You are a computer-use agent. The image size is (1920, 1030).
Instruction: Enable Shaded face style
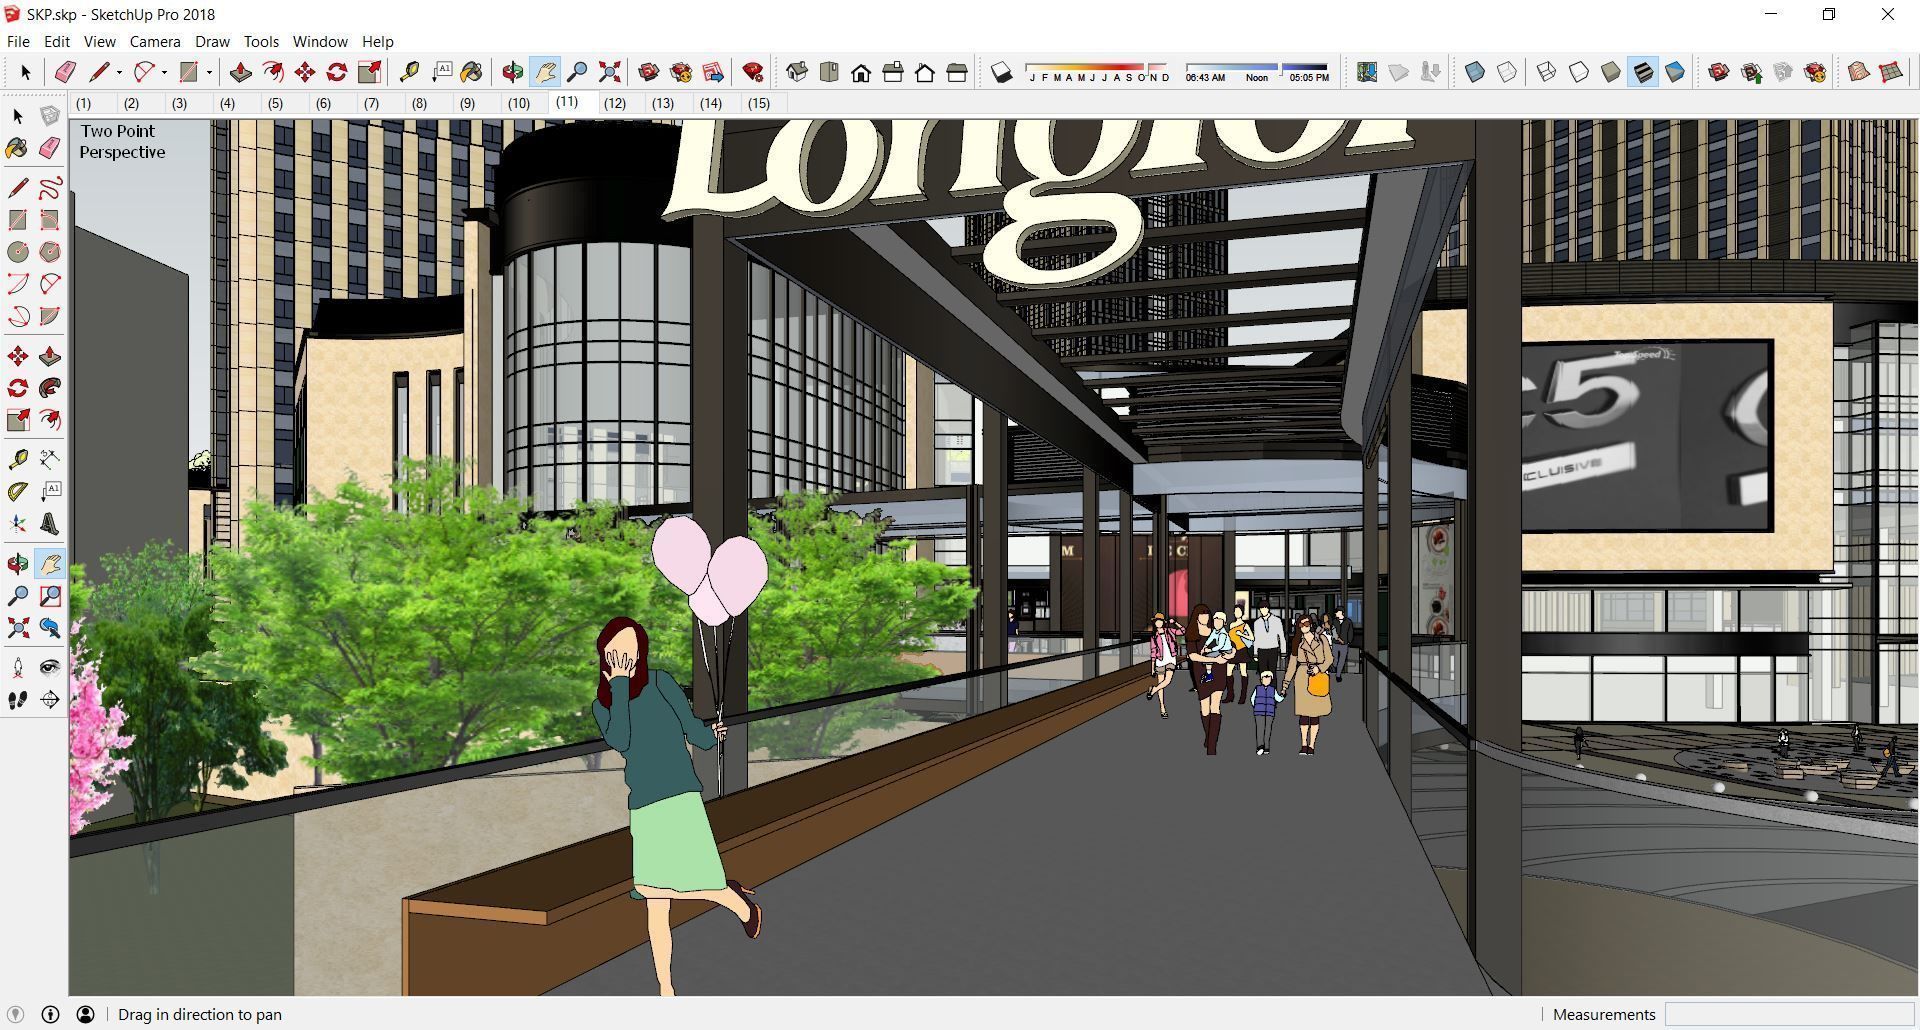[x=1611, y=72]
